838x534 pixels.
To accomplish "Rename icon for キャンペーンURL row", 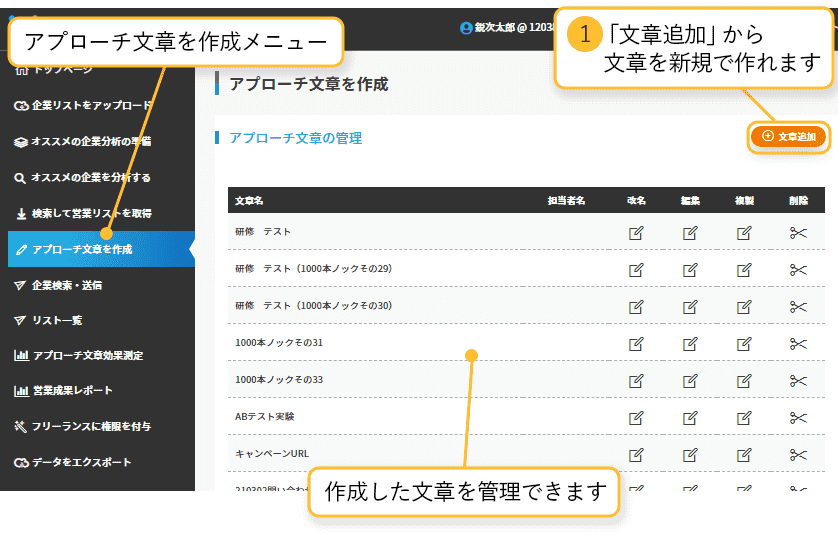I will coord(636,455).
